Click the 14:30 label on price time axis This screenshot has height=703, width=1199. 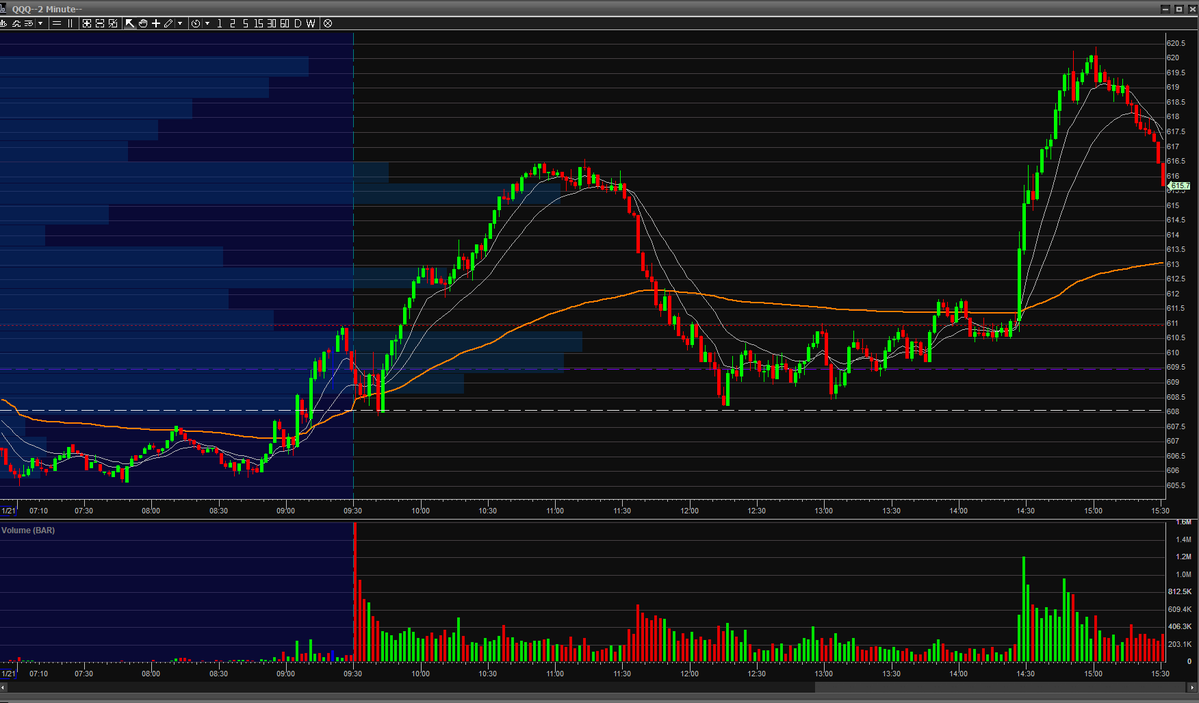(1025, 510)
